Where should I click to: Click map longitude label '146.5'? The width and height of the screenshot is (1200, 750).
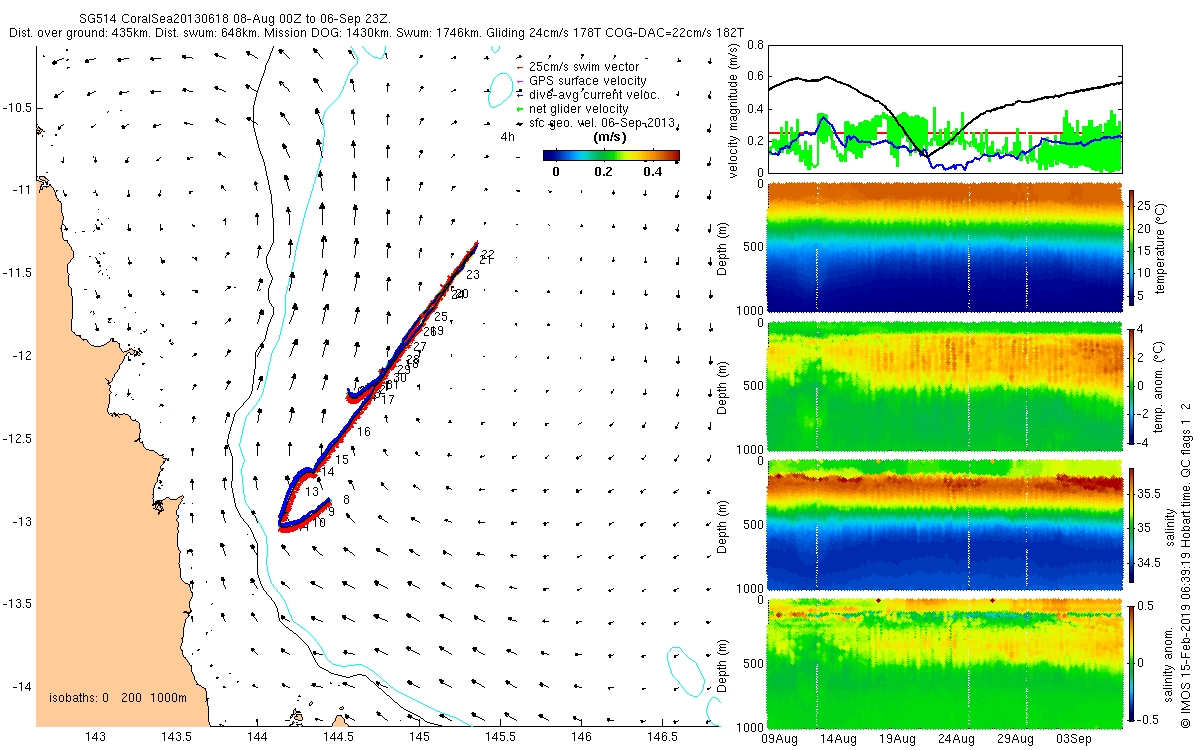coord(662,738)
